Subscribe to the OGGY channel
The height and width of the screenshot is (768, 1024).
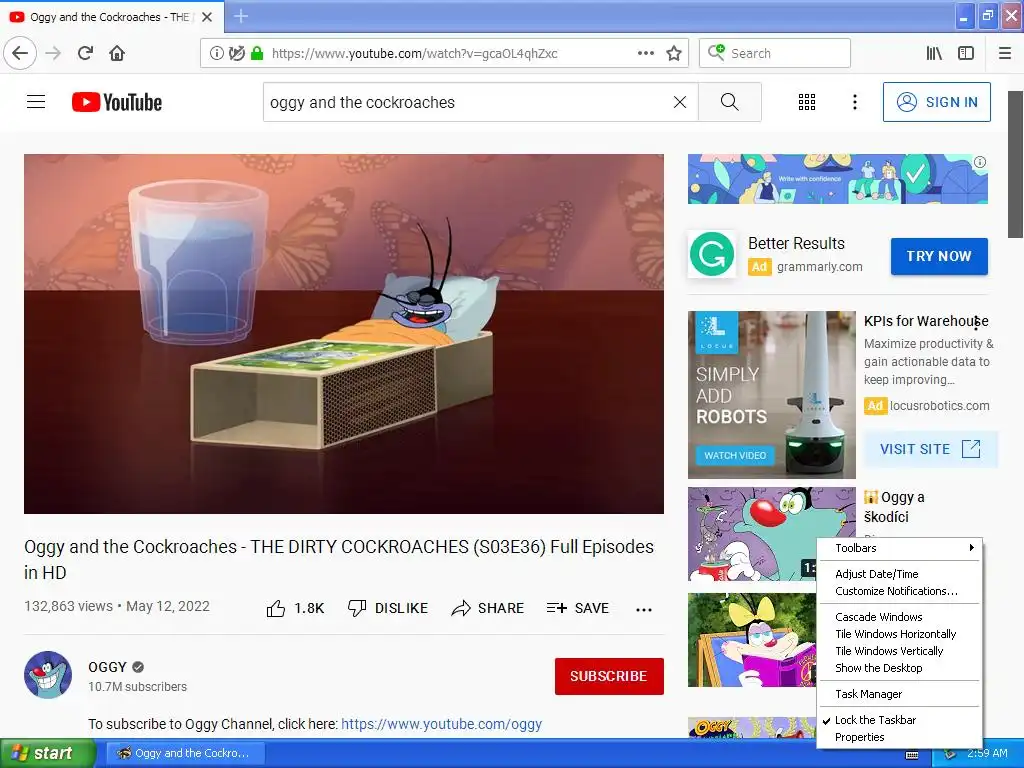coord(609,676)
